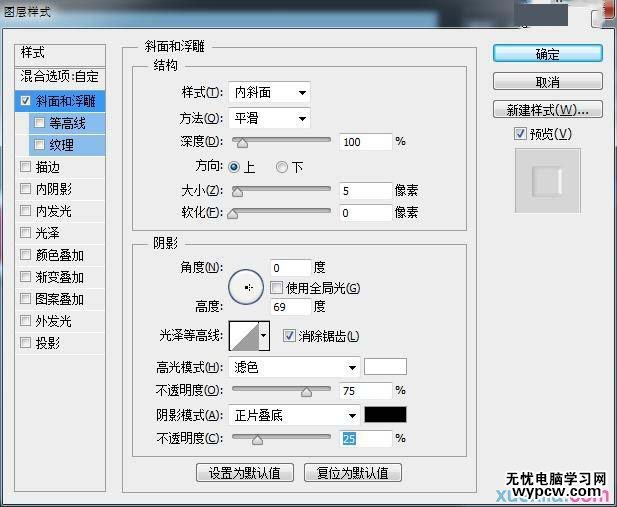Click the highlight 不透明度(O) slider handle
The width and height of the screenshot is (617, 507).
pos(307,392)
